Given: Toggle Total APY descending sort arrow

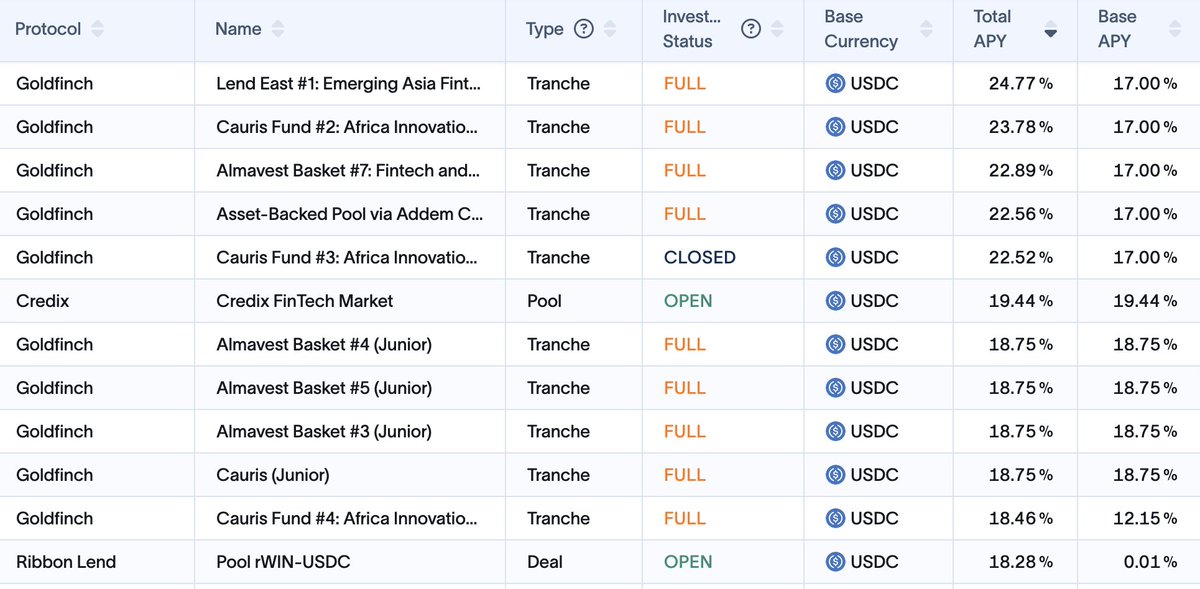Looking at the screenshot, I should (1050, 29).
